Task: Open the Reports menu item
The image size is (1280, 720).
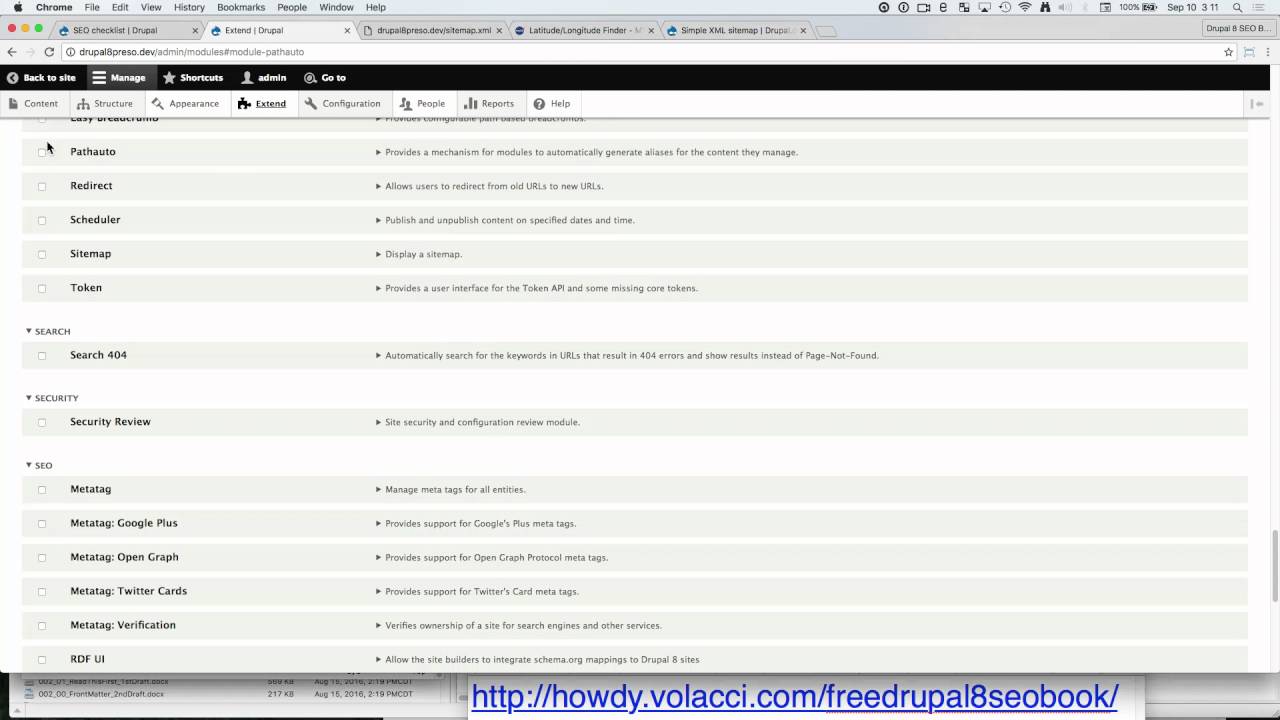Action: [x=489, y=103]
